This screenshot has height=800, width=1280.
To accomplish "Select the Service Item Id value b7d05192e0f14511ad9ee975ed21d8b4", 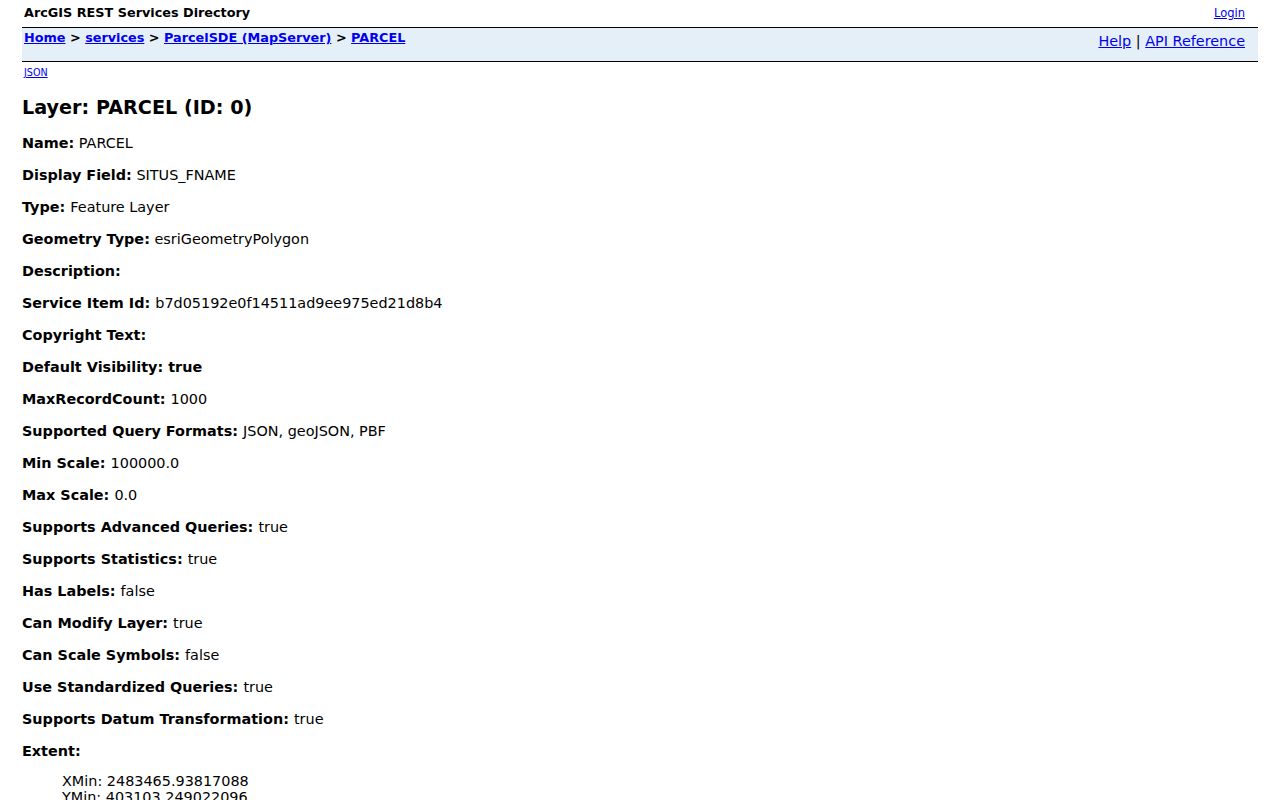I will point(298,303).
